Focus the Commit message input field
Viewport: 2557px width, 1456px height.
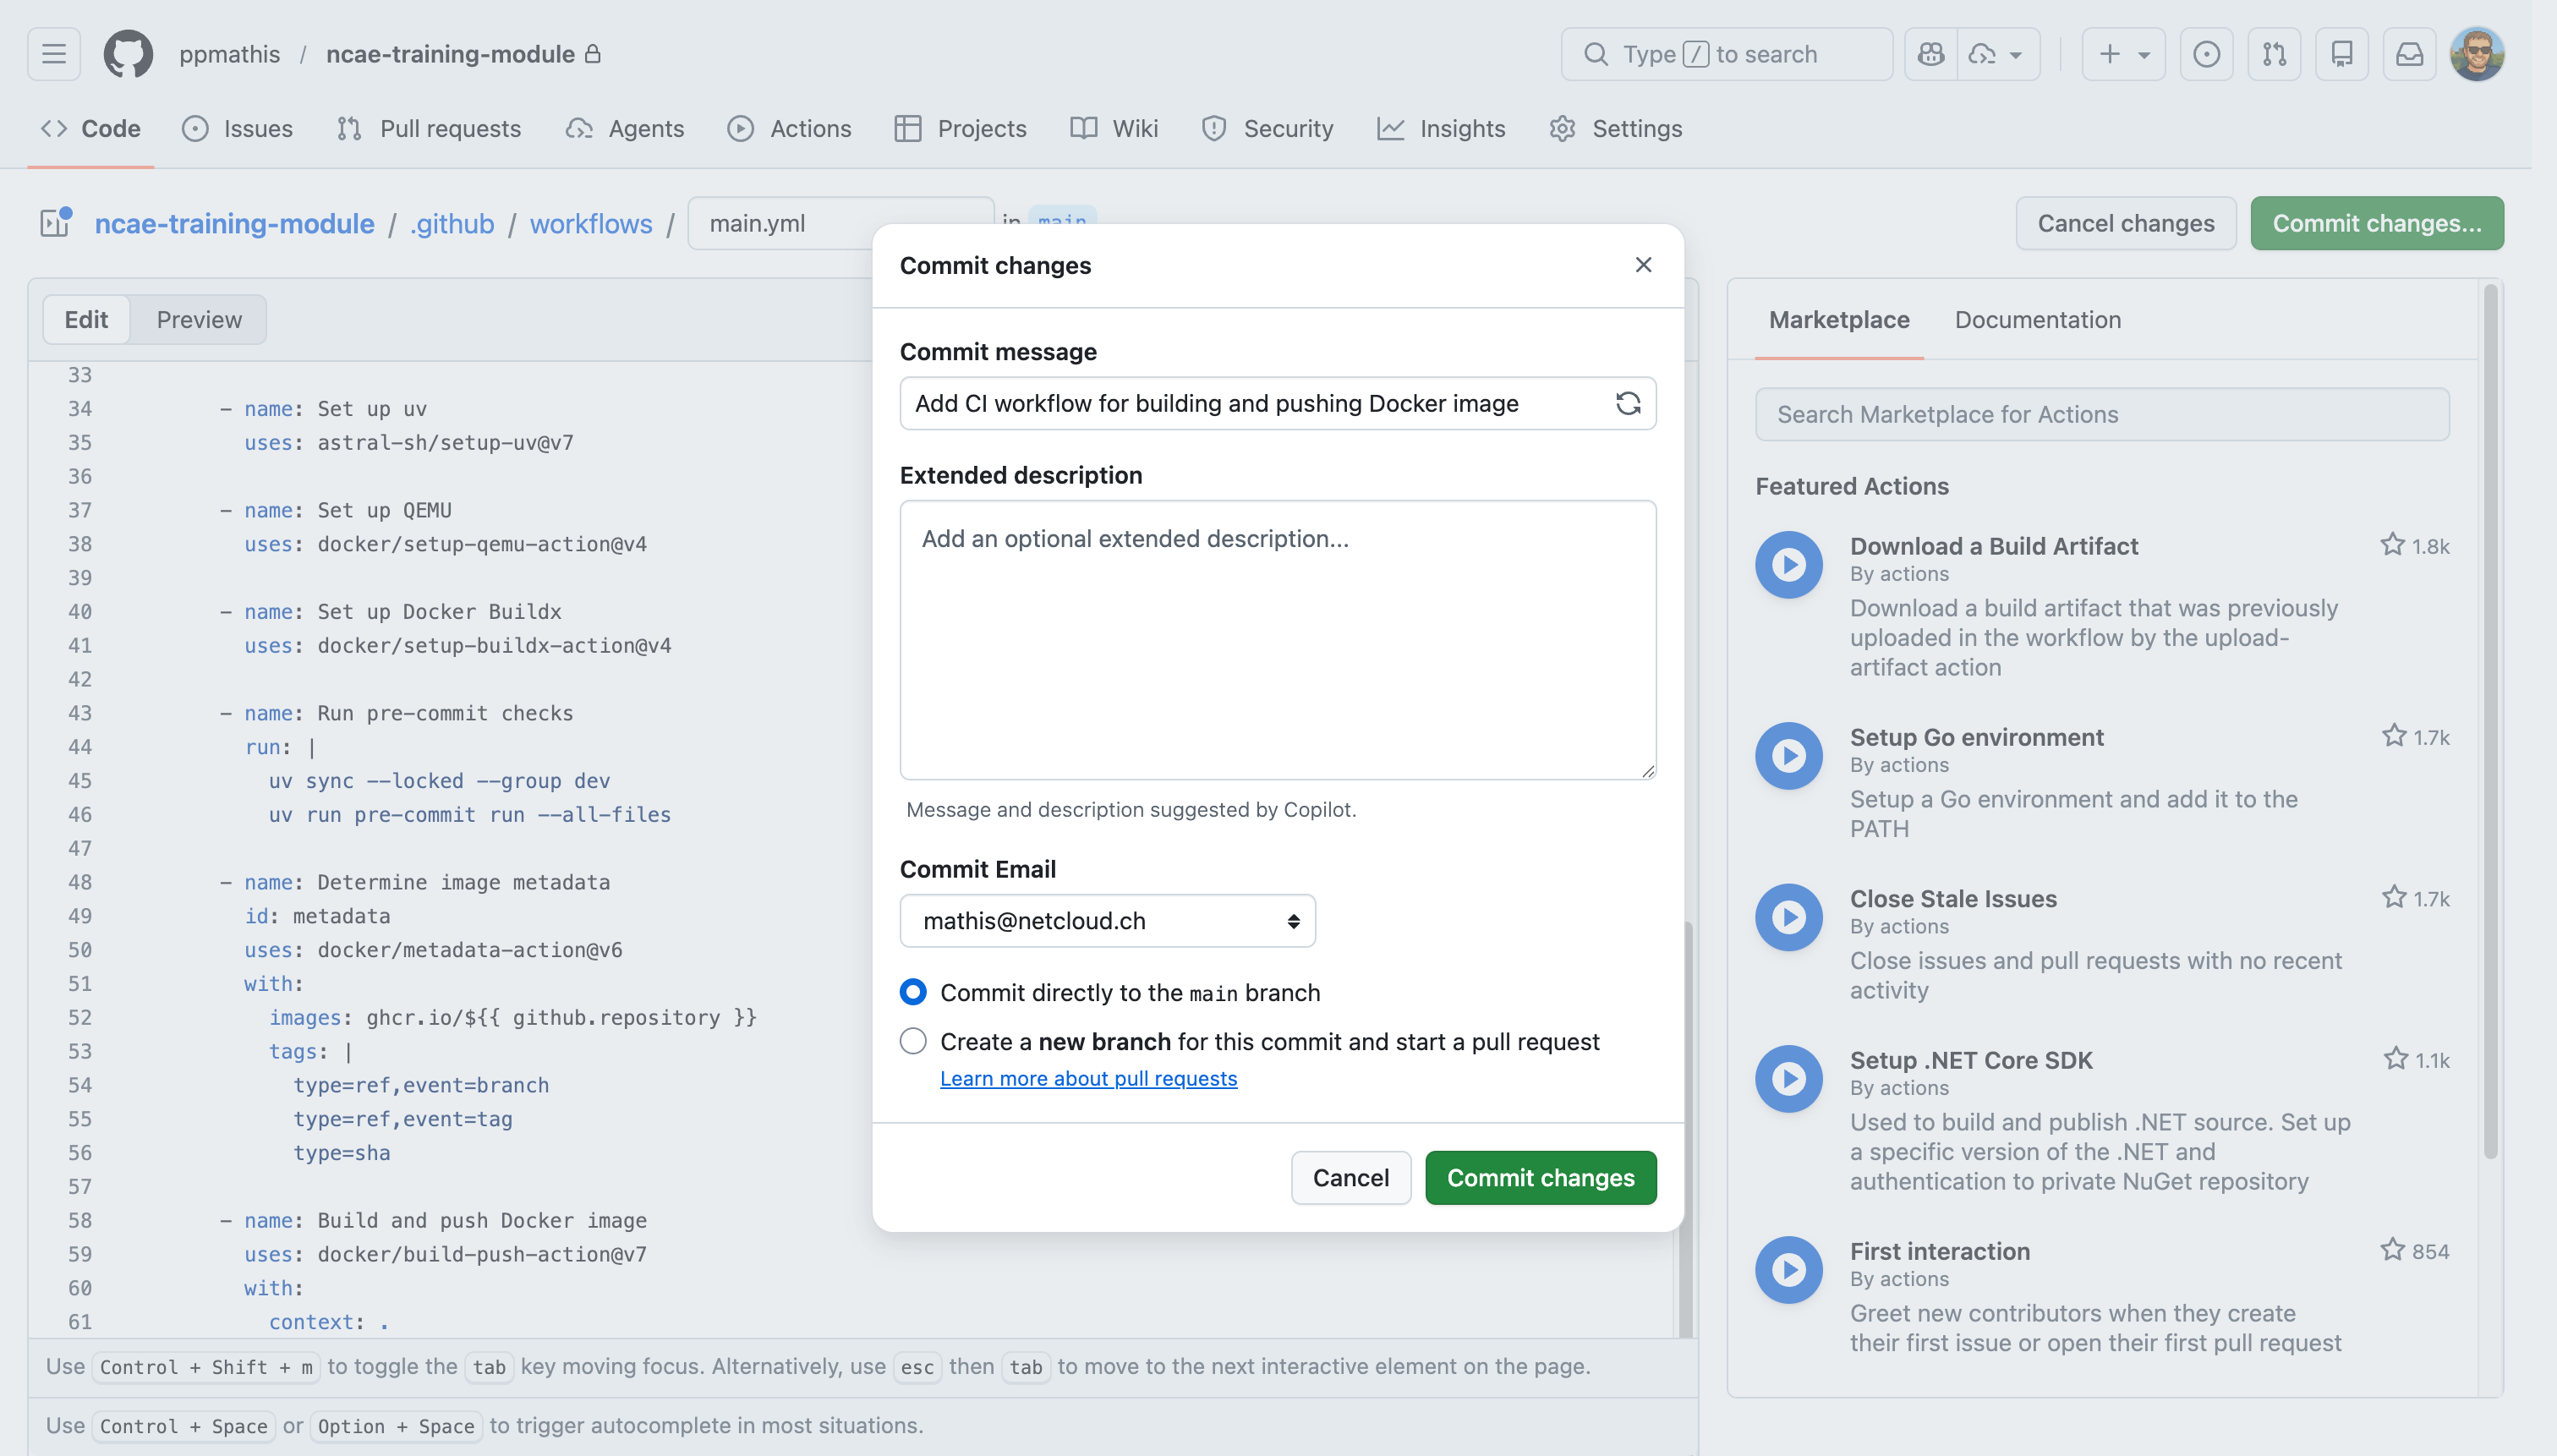point(1278,403)
